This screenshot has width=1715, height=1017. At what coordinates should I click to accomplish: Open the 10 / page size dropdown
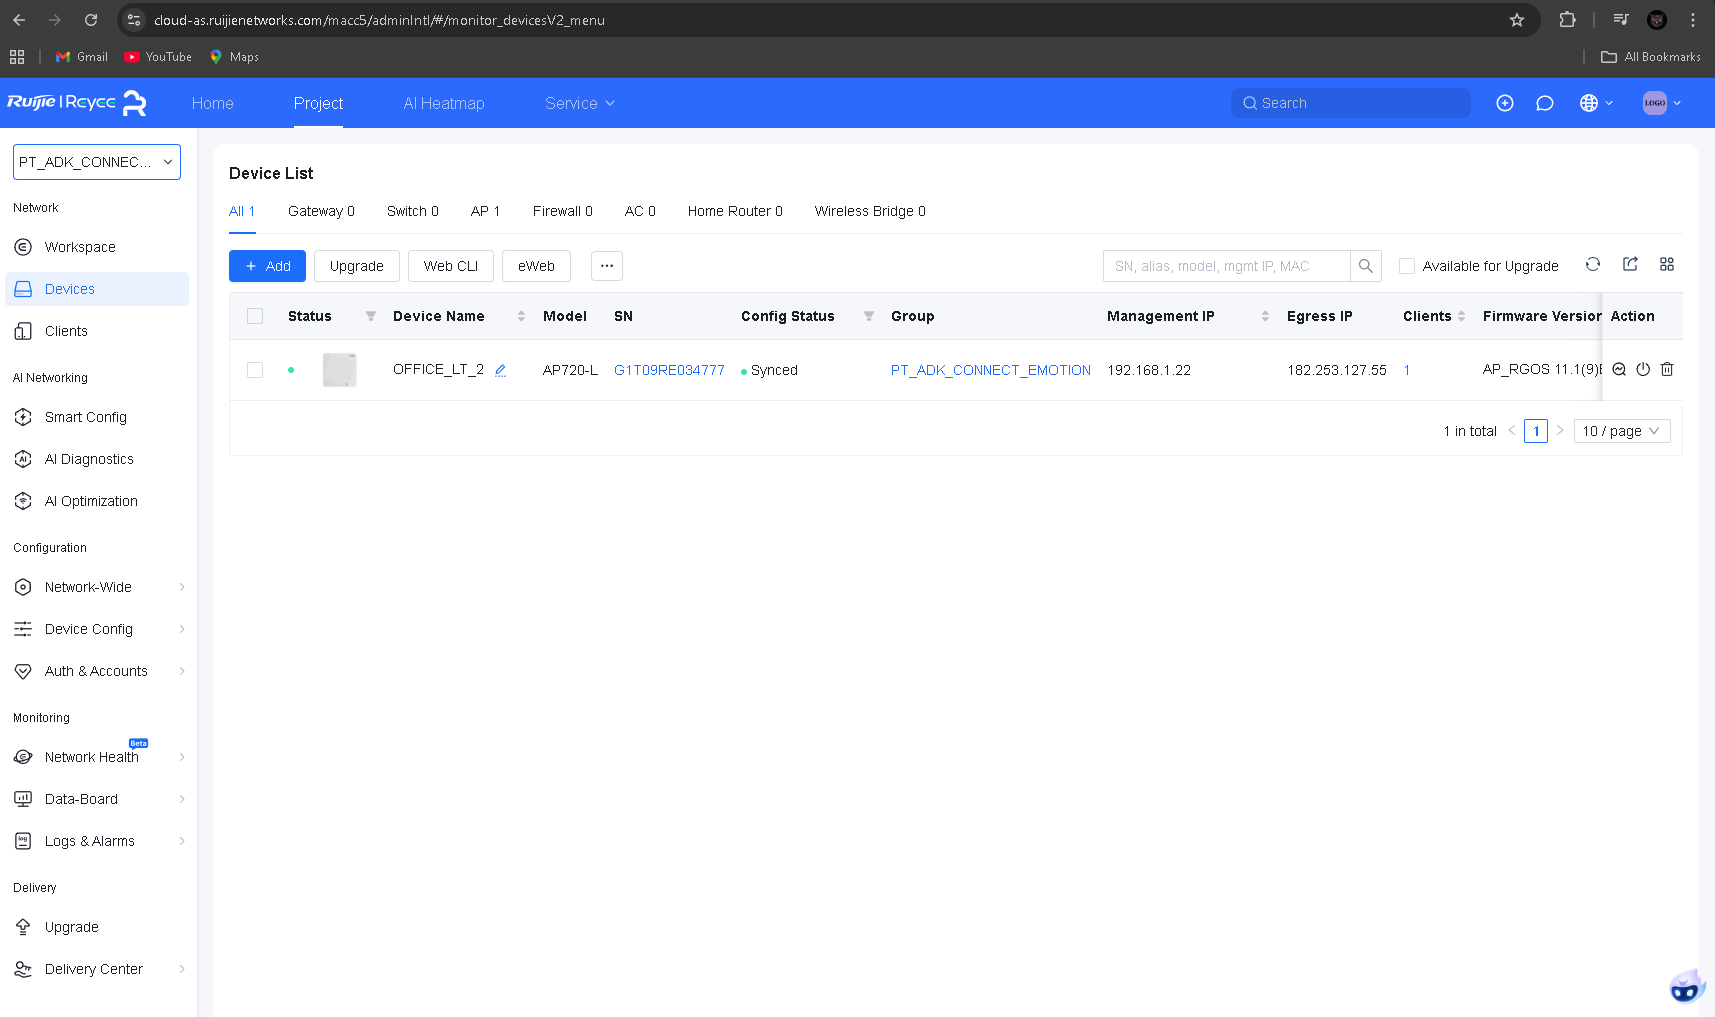pos(1621,431)
